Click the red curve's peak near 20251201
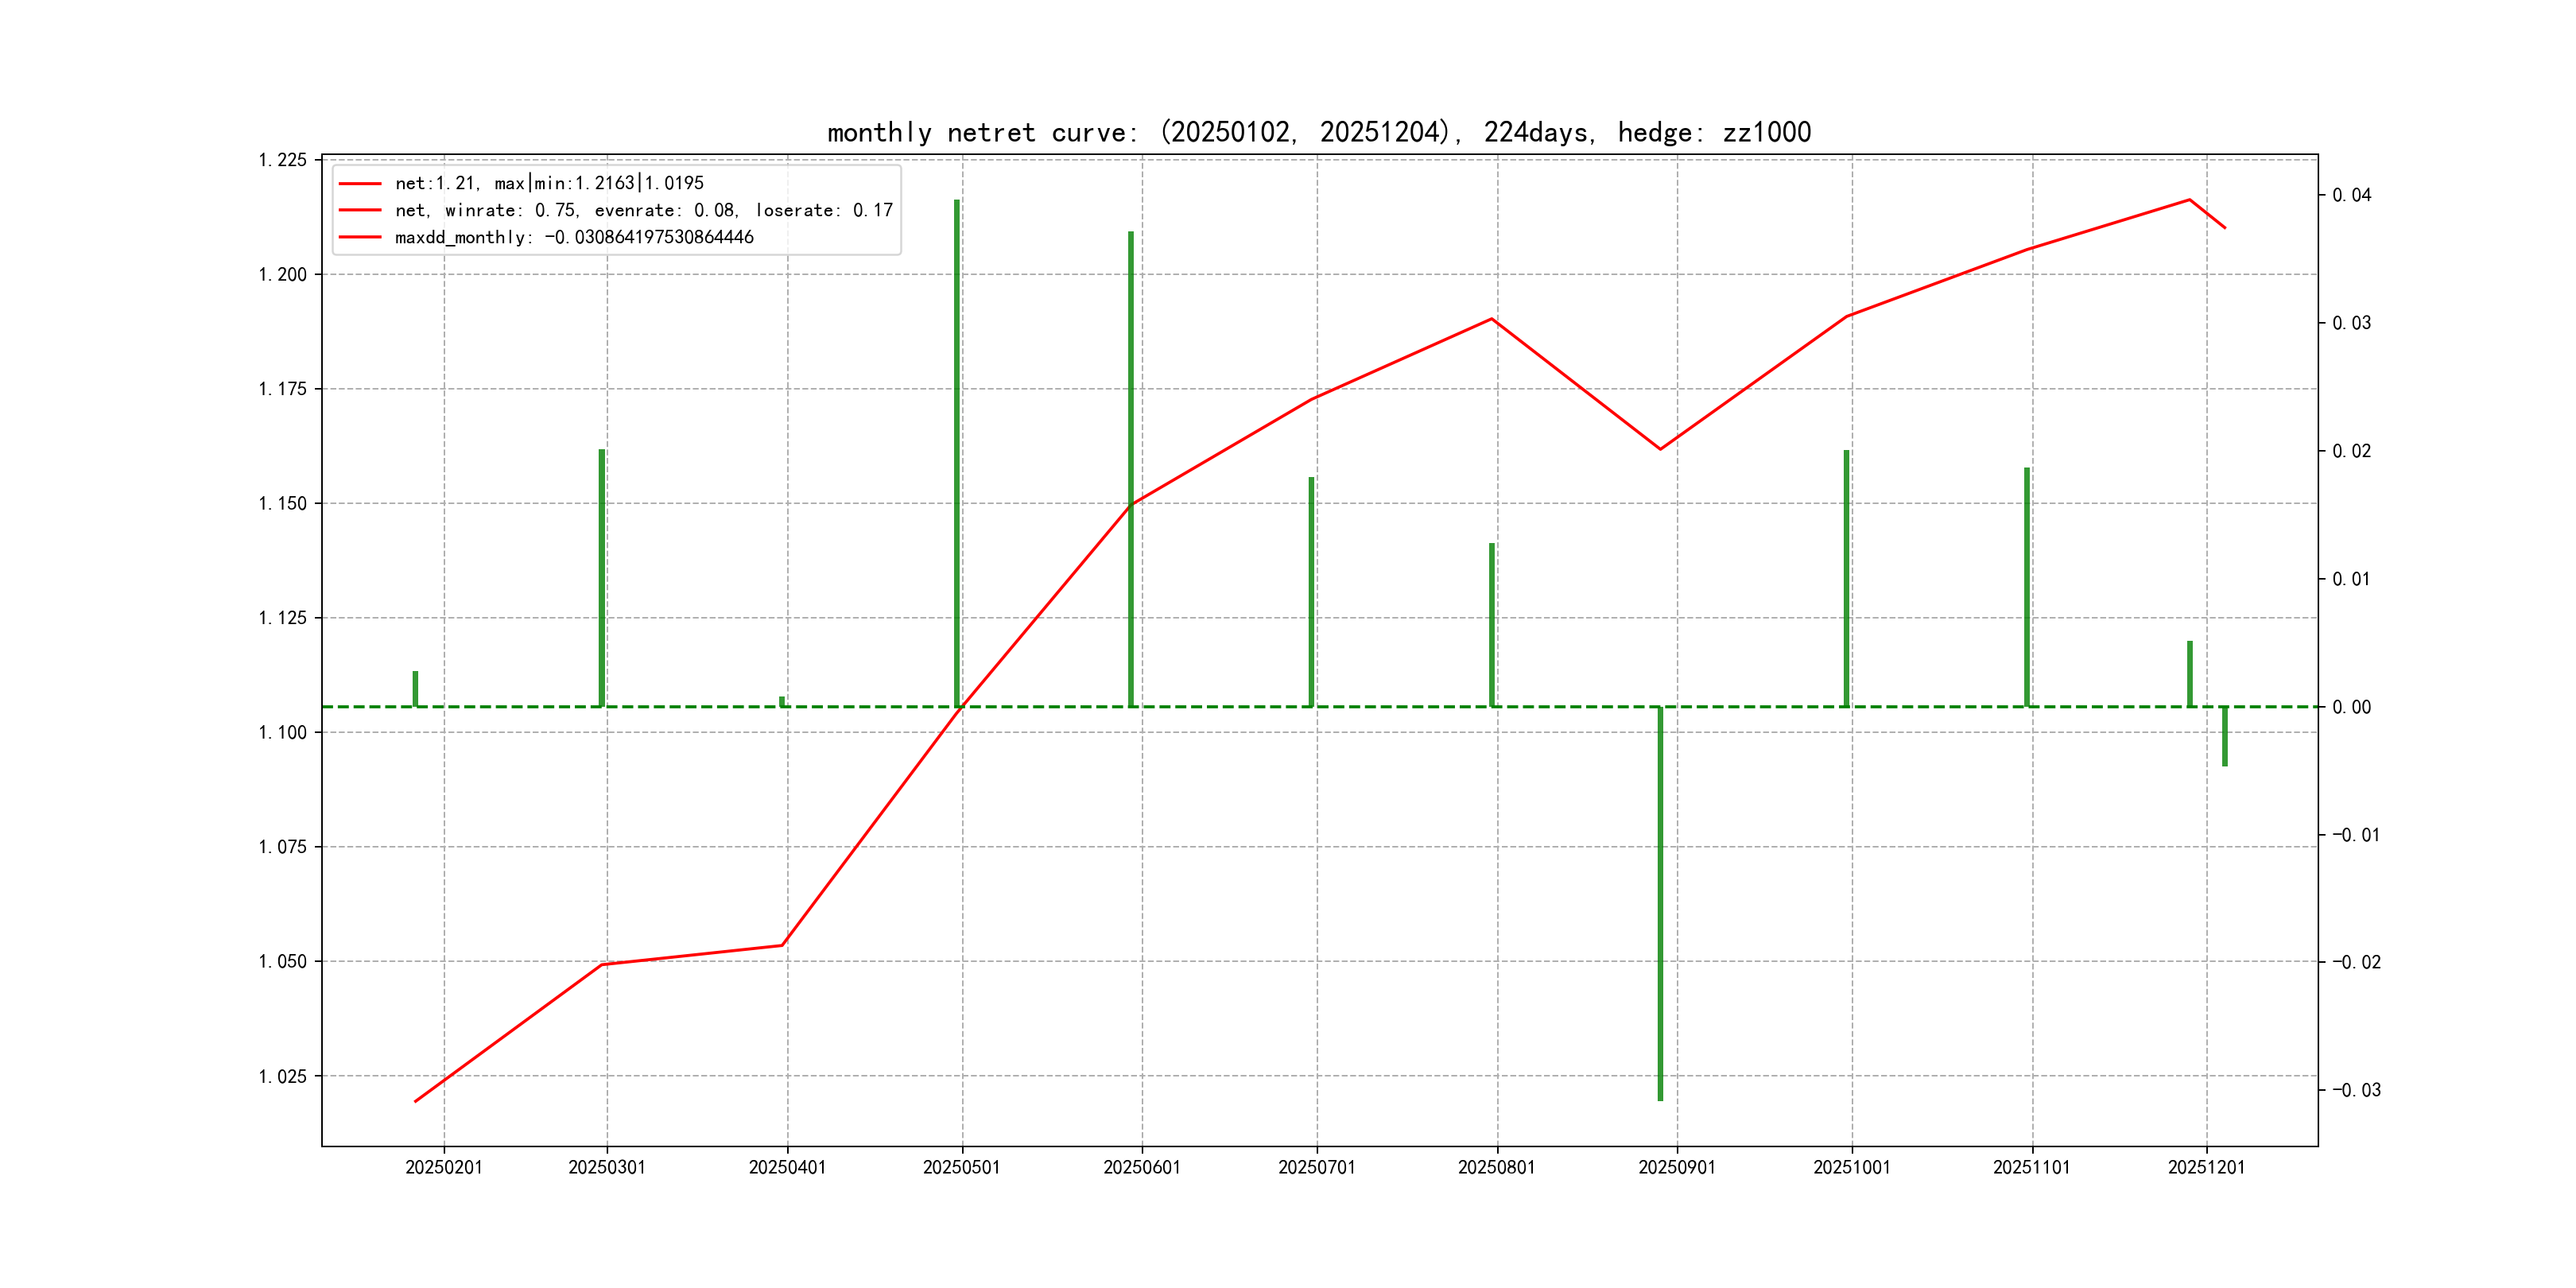 pyautogui.click(x=2189, y=200)
